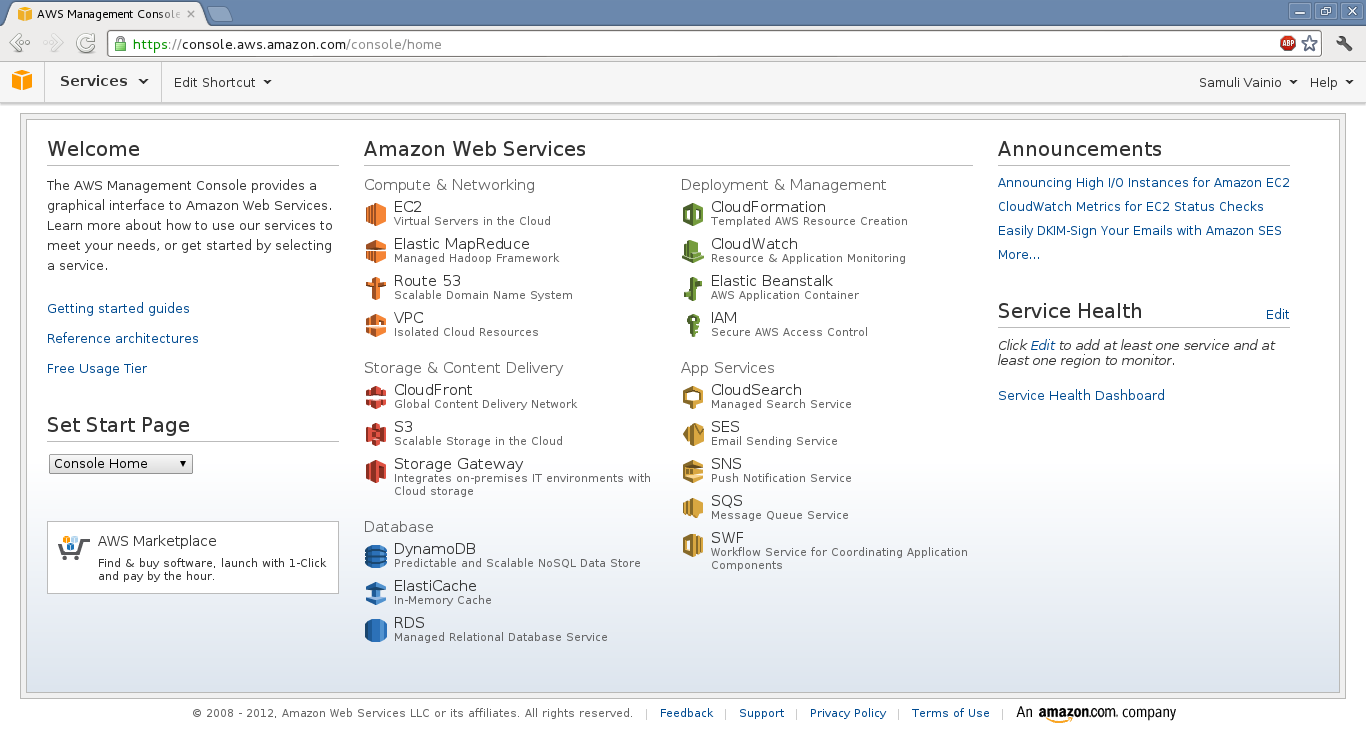Click the Storage Gateway icon
1366x741 pixels.
click(376, 471)
